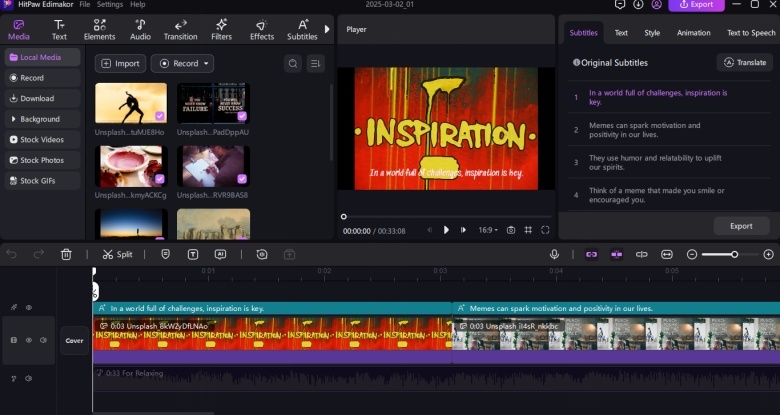
Task: Expand the Background section in sidebar
Action: point(41,119)
